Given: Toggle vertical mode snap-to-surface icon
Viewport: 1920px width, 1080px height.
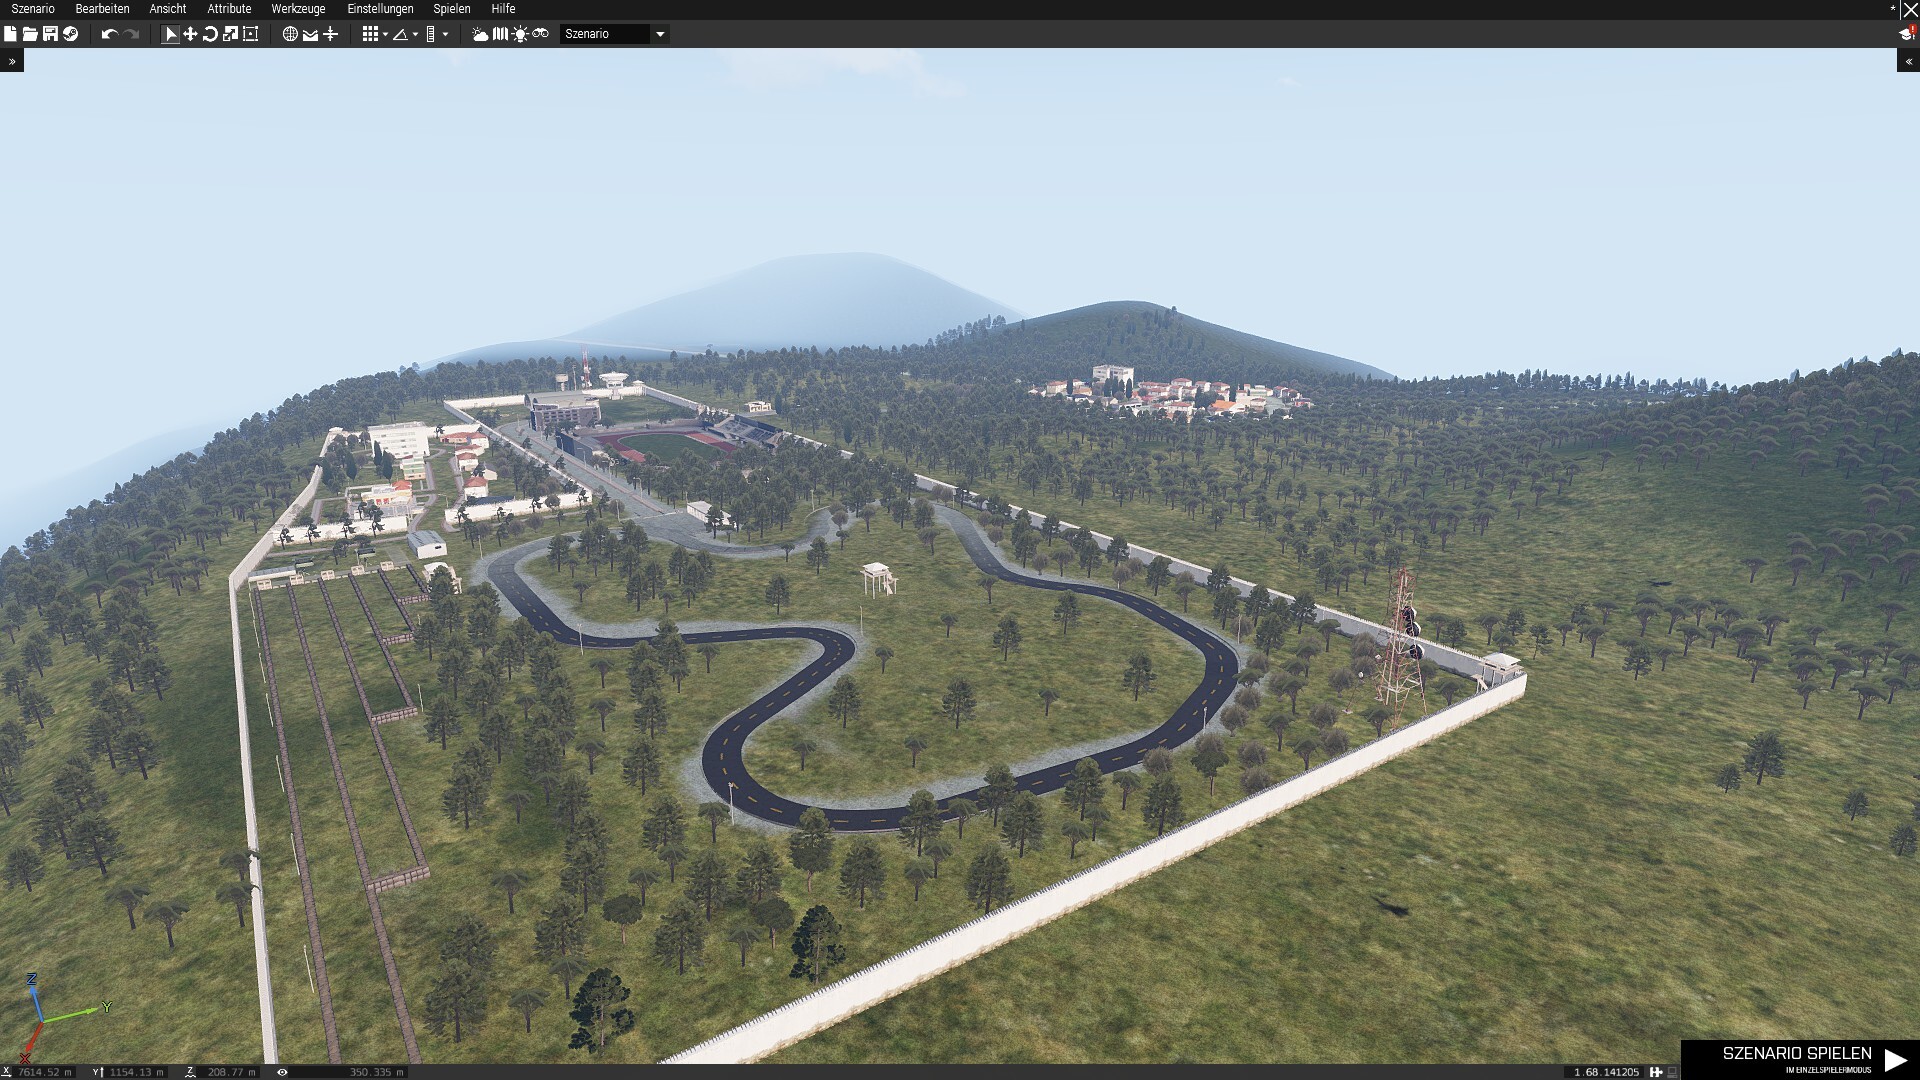Looking at the screenshot, I should pyautogui.click(x=330, y=34).
